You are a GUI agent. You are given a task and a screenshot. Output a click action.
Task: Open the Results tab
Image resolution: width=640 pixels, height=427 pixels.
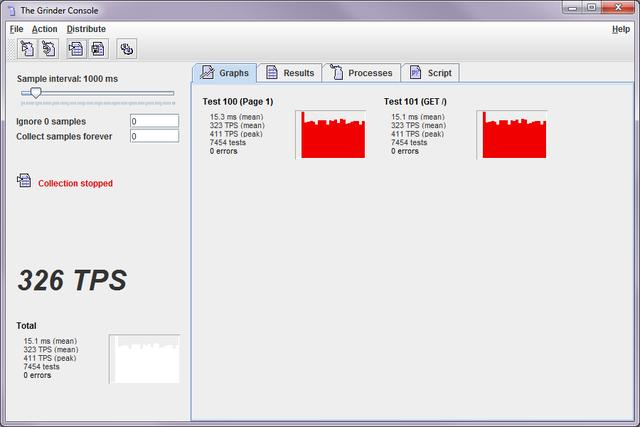tap(289, 73)
